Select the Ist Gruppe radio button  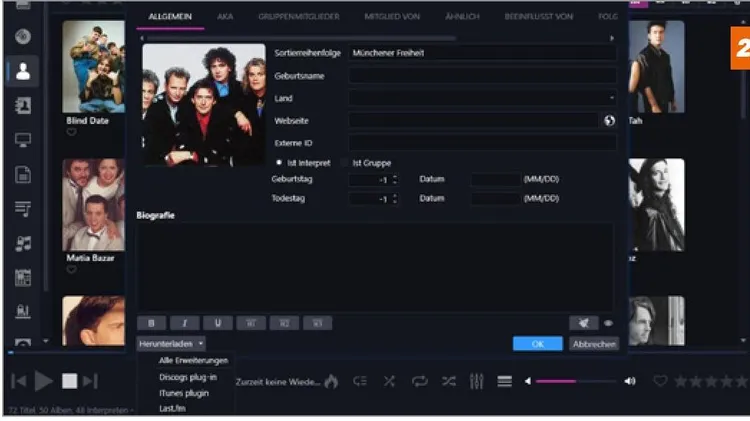[344, 163]
